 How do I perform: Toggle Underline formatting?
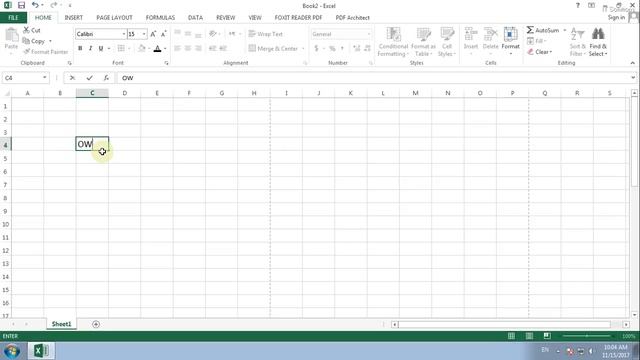101,48
